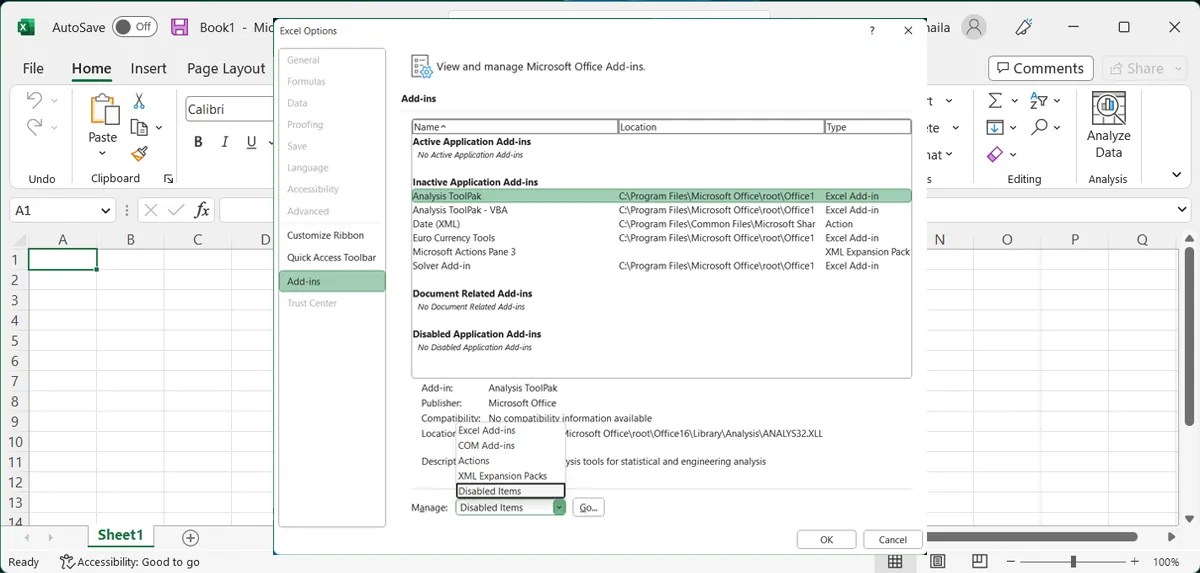Sort add-ins by Name column header
This screenshot has width=1200, height=573.
coord(515,127)
